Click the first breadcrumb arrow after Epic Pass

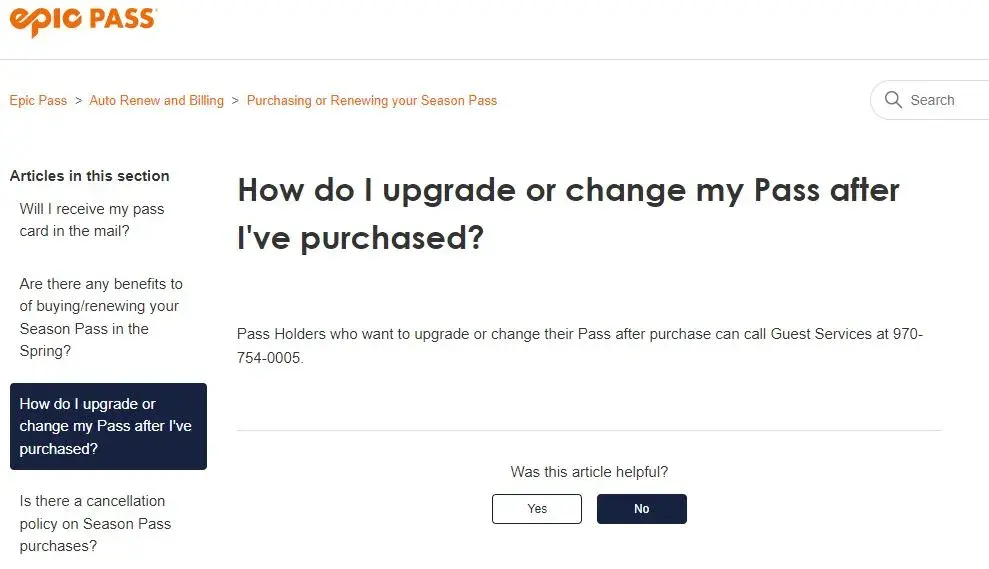(x=78, y=101)
